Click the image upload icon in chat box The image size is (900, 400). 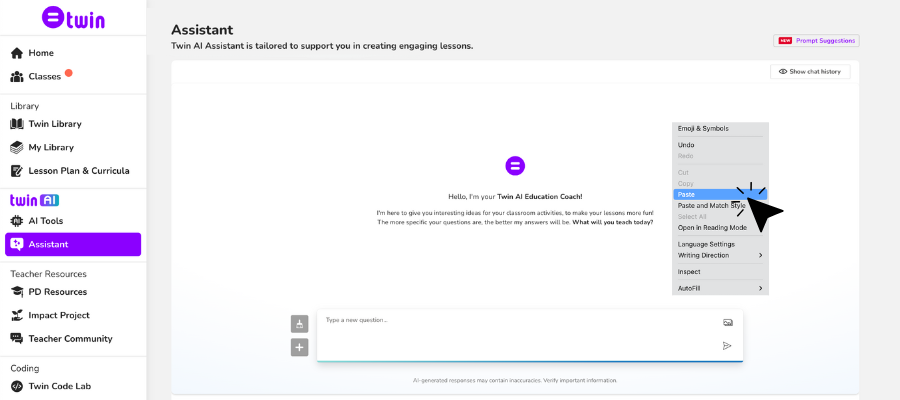pos(727,322)
